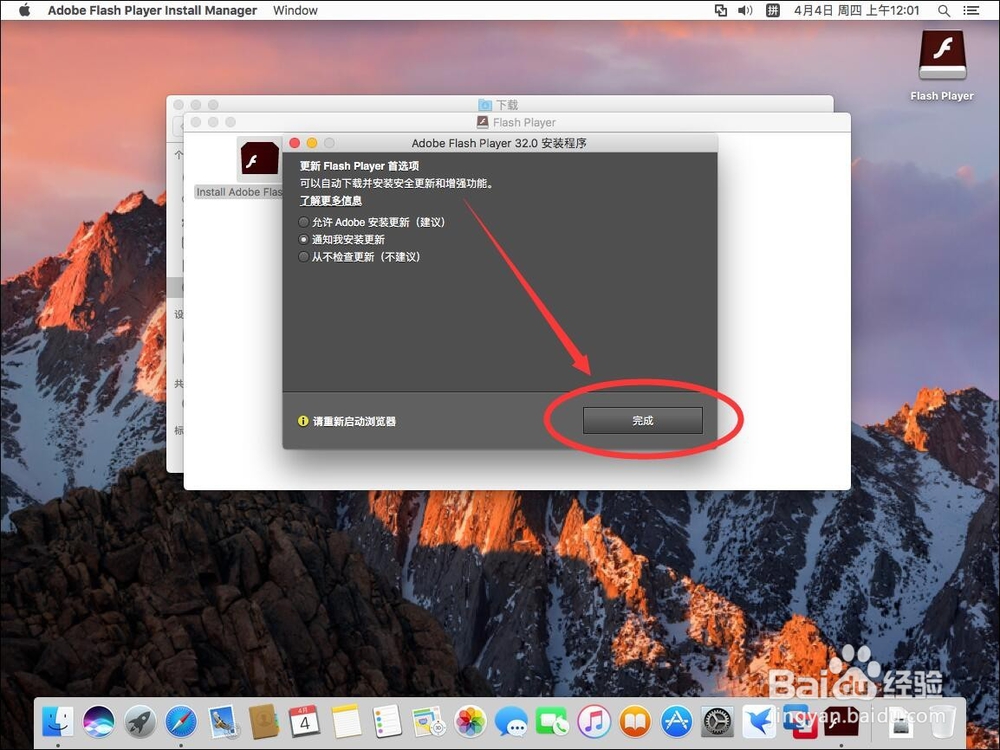Open the Window menu

(295, 10)
